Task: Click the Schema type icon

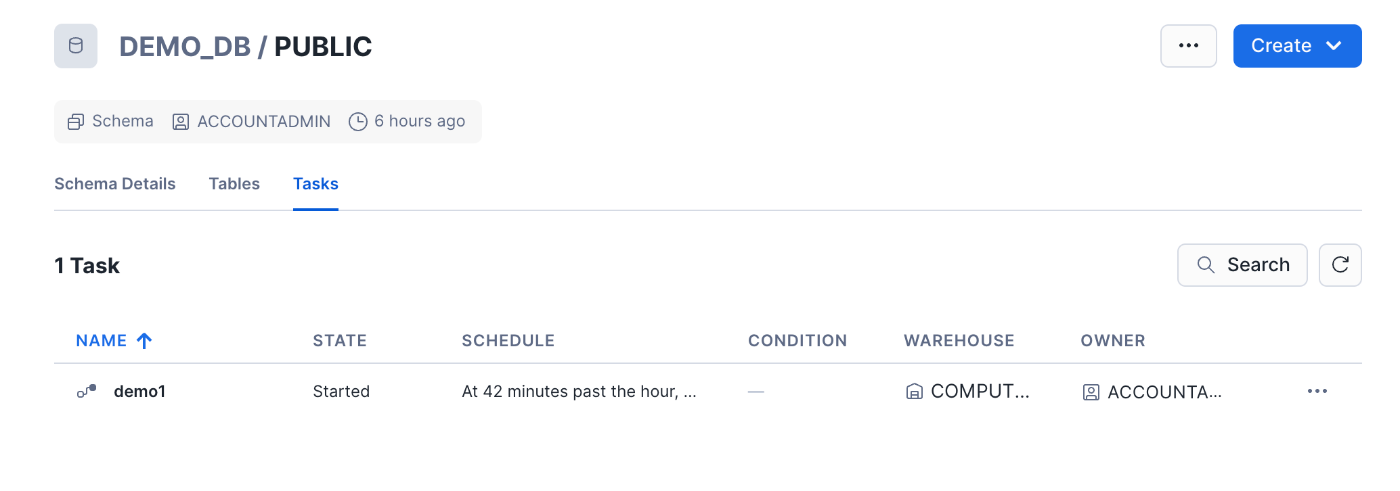Action: point(76,122)
